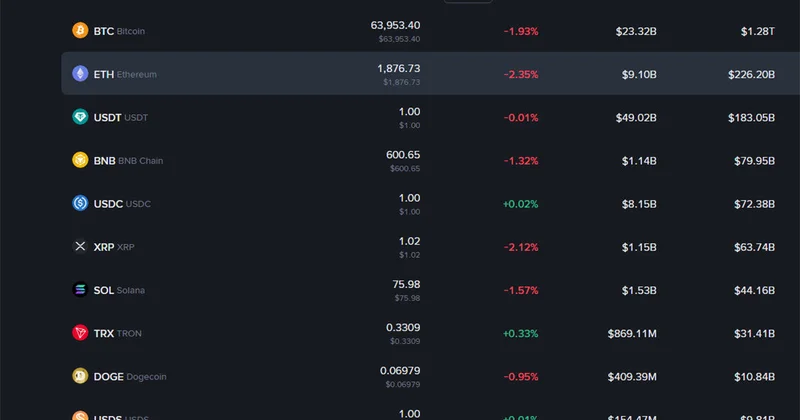Select the BNB price 600.65
Viewport: 800px width, 420px height.
pyautogui.click(x=403, y=155)
